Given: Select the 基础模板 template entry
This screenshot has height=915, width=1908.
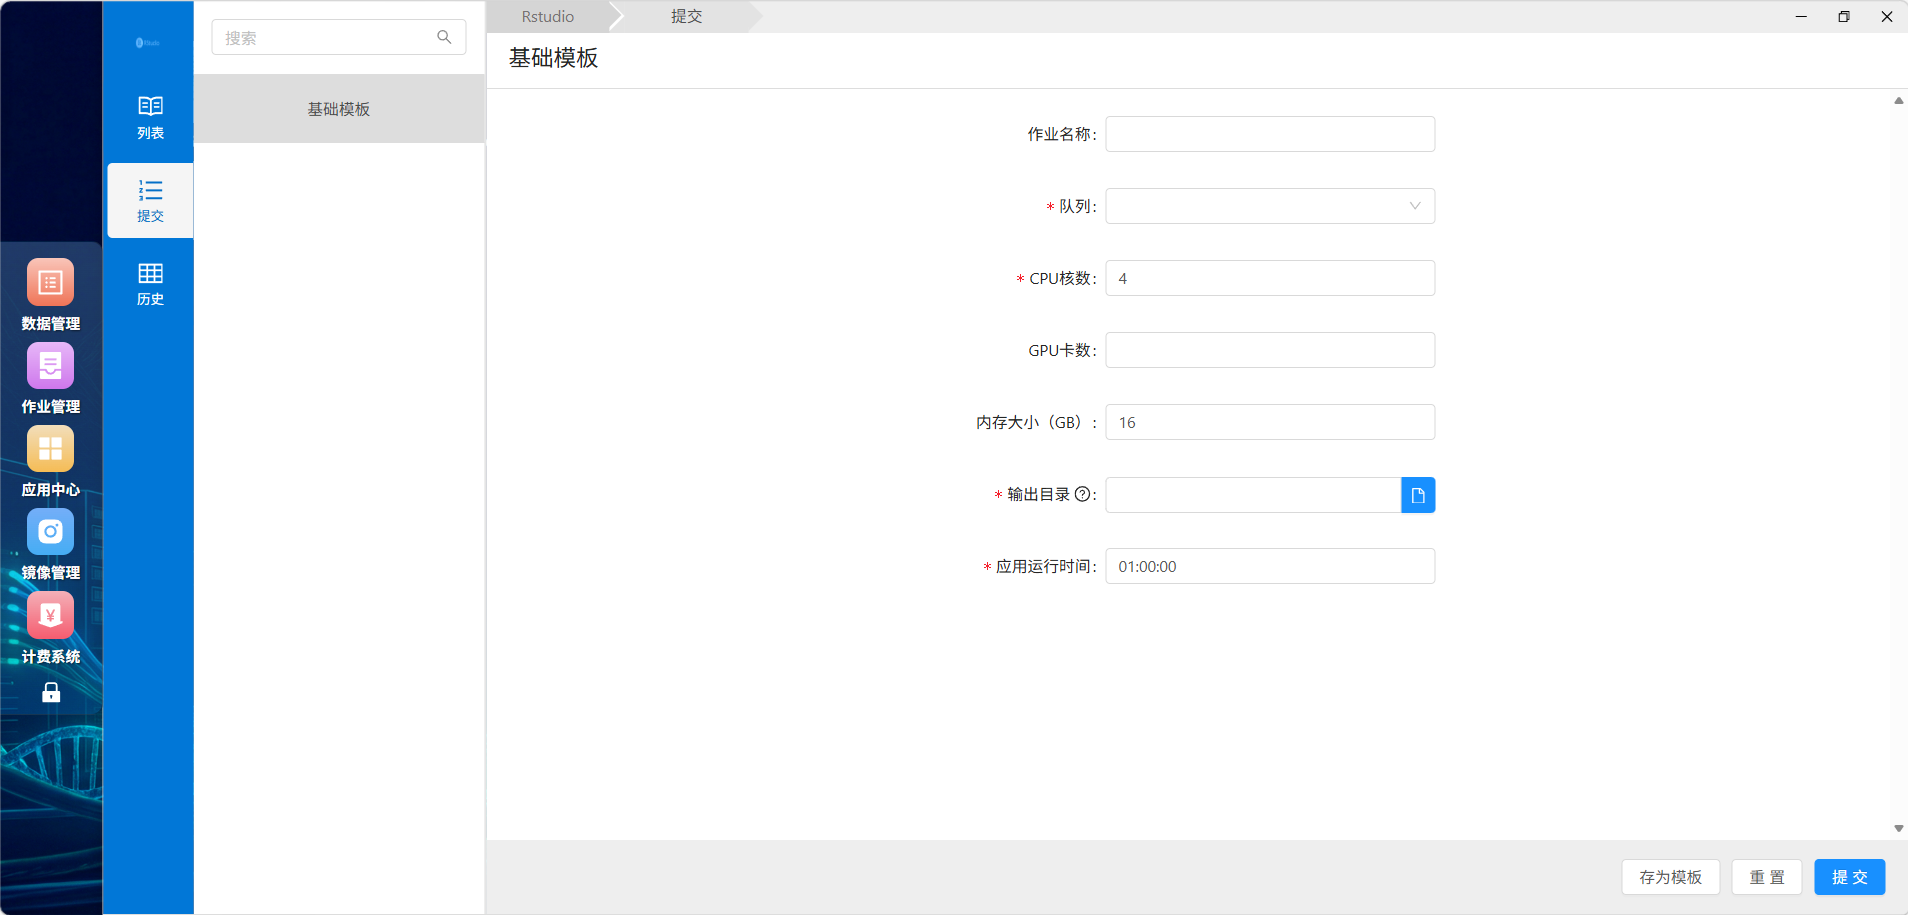Looking at the screenshot, I should pyautogui.click(x=339, y=109).
